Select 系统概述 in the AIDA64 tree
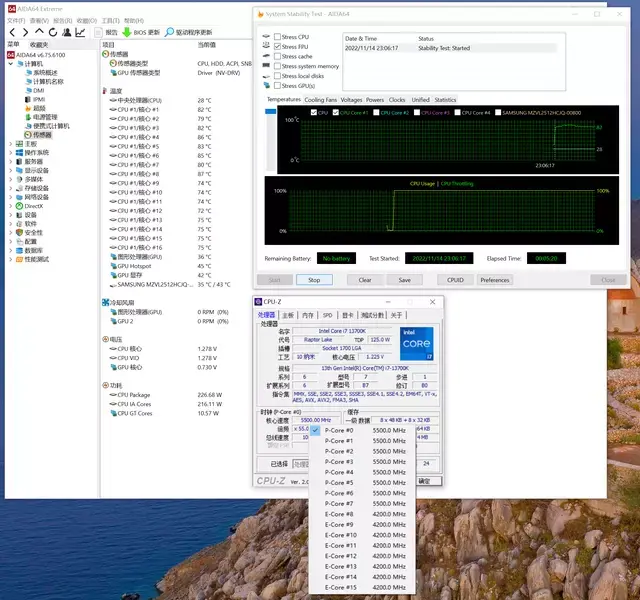This screenshot has height=600, width=640. 45,73
